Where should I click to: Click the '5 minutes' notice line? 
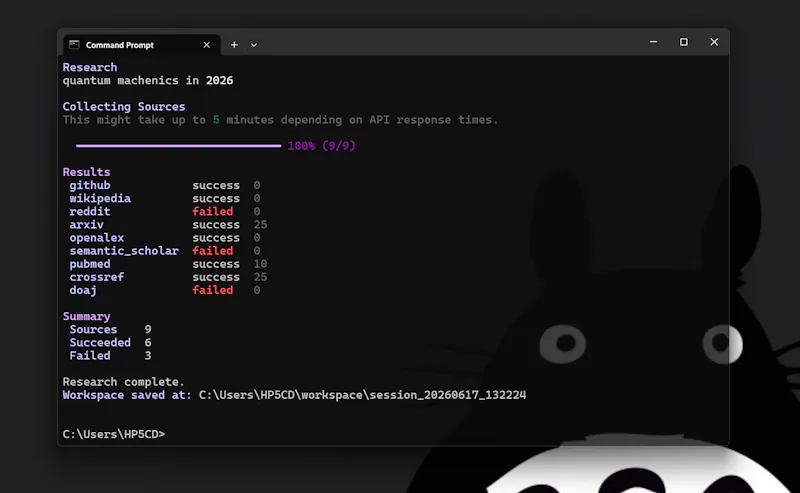[280, 120]
